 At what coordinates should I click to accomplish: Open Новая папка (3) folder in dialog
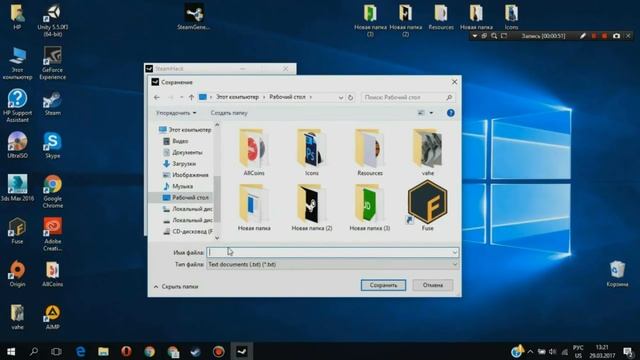pyautogui.click(x=369, y=207)
